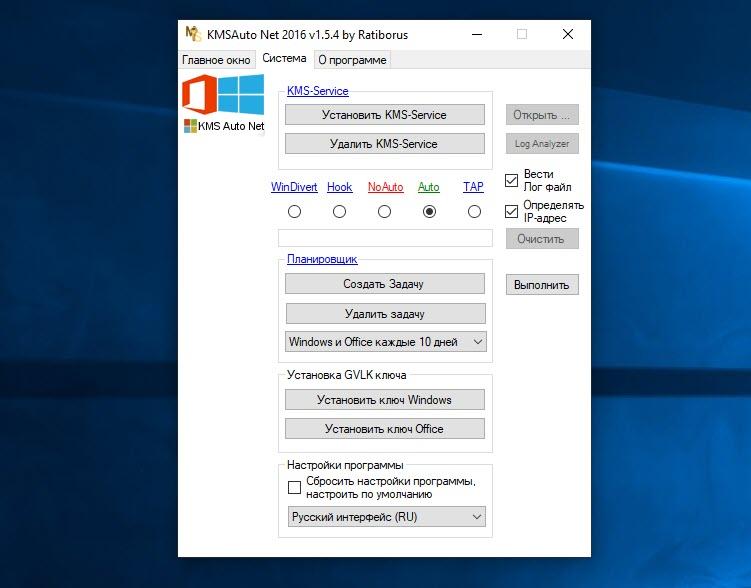Toggle the Определять IP-адрес checkbox
Screen dimensions: 751x588
click(x=511, y=211)
